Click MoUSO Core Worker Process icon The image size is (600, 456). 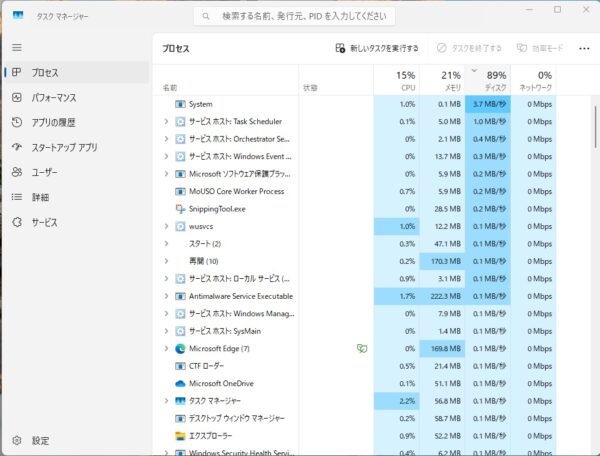[180, 191]
